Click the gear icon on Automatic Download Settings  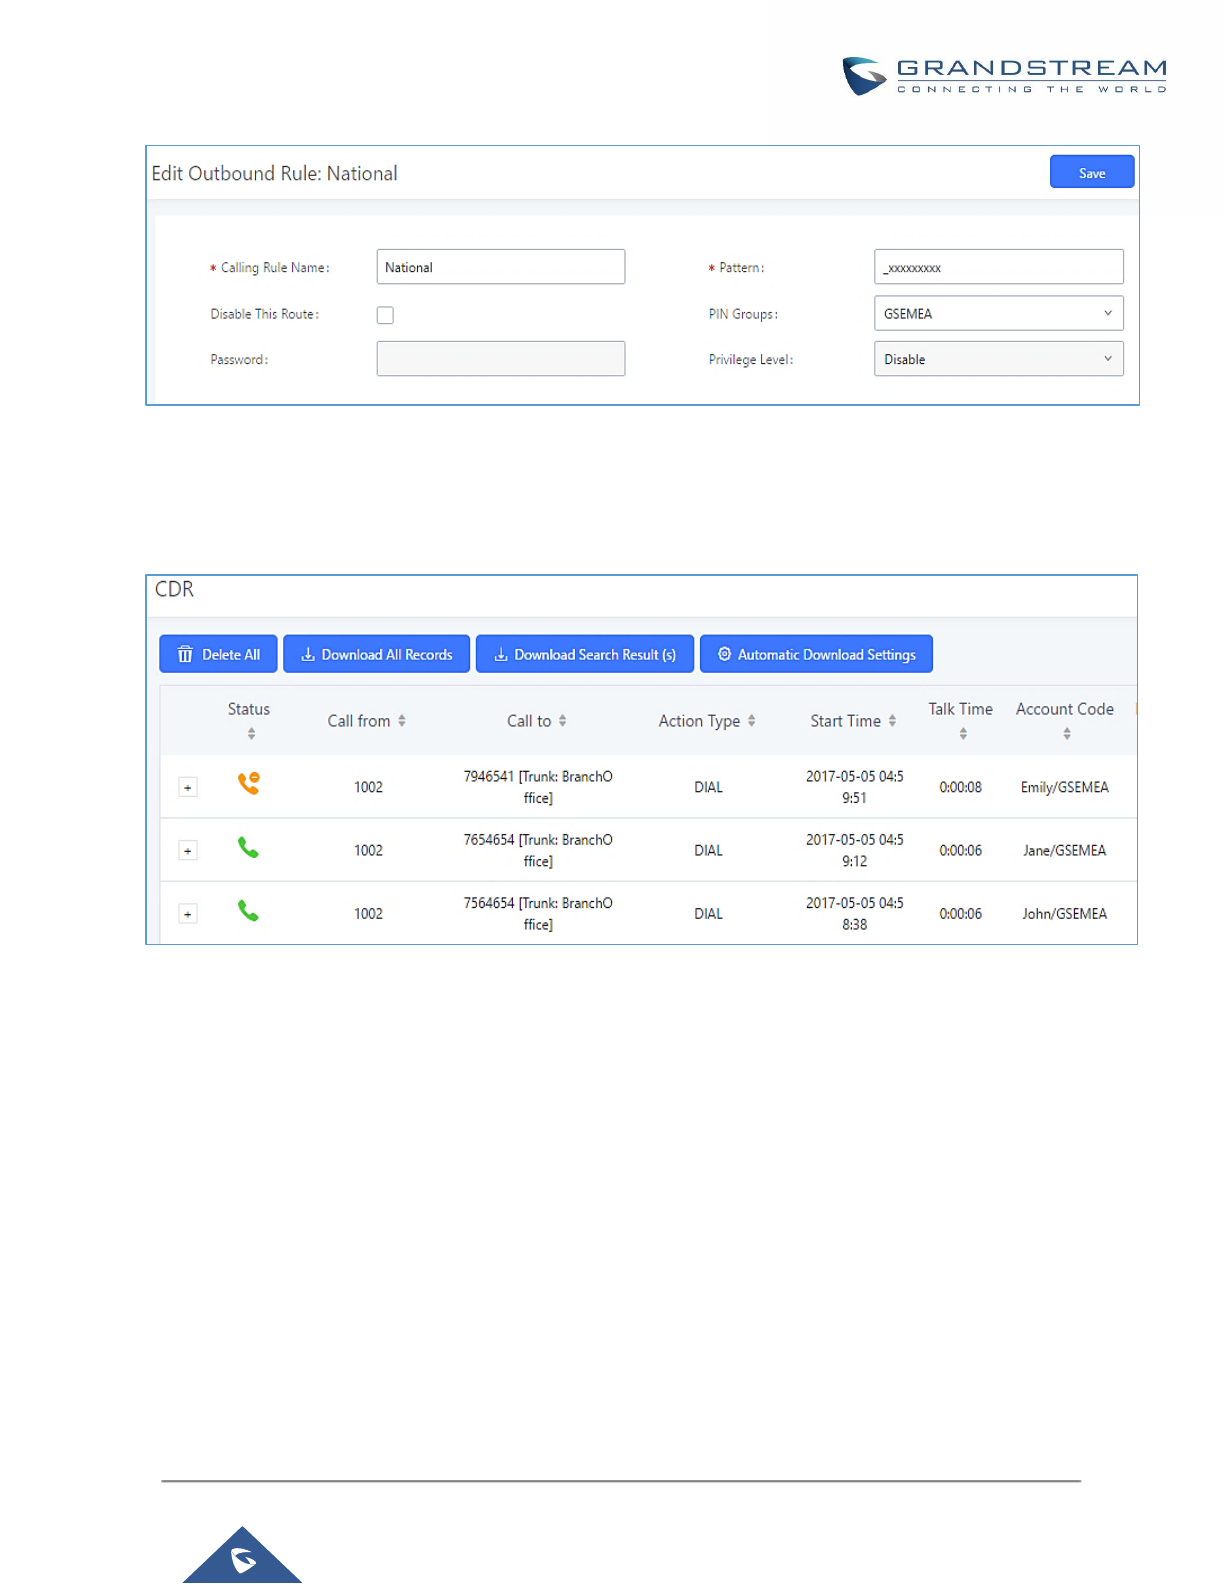click(x=724, y=654)
